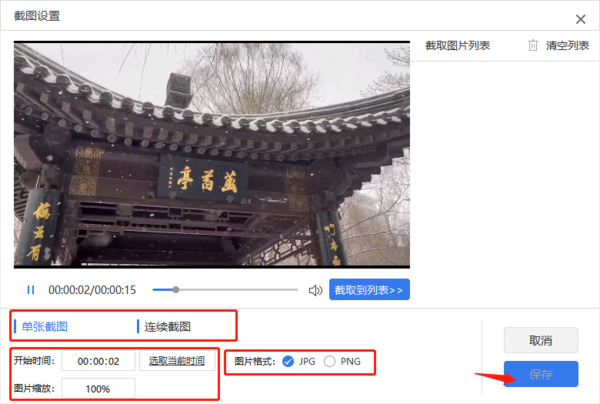Click the trash icon beside 清空列表
The height and width of the screenshot is (404, 600).
533,46
